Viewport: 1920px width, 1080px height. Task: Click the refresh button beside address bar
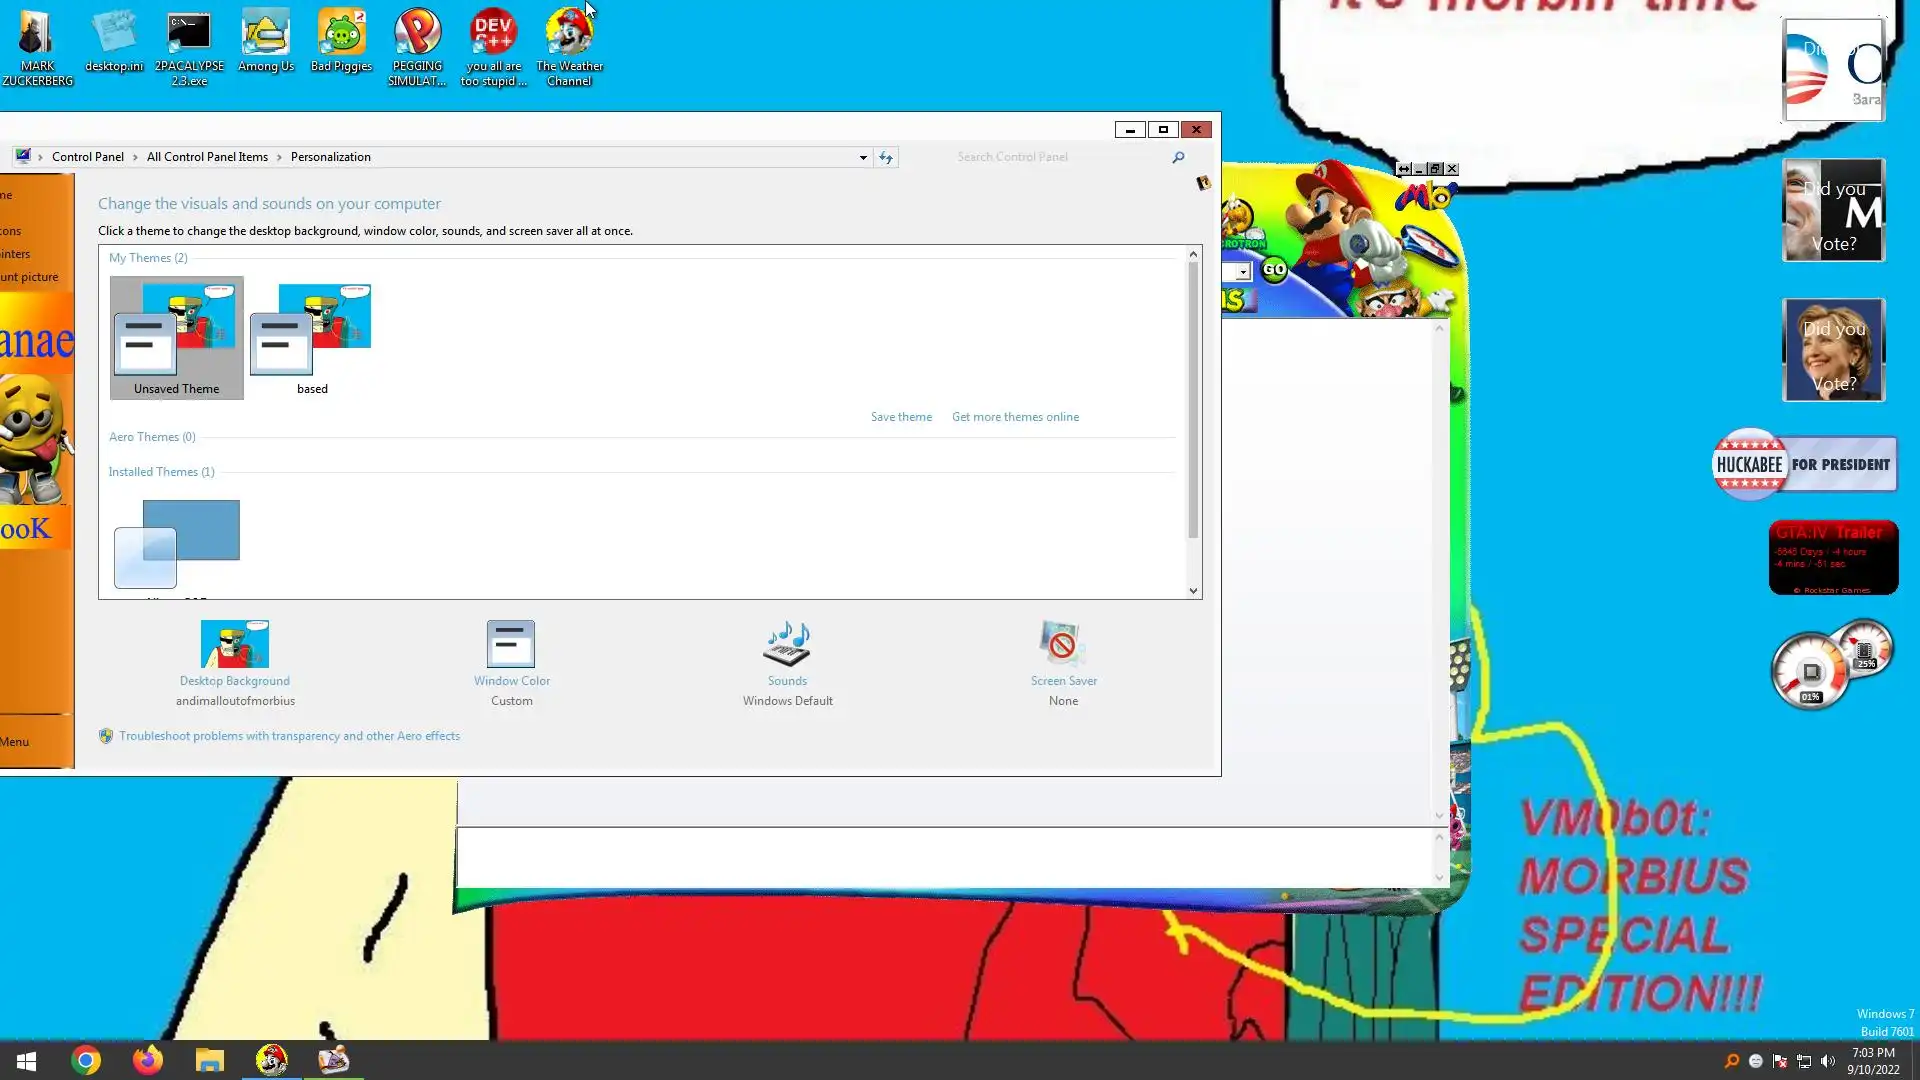[x=886, y=157]
